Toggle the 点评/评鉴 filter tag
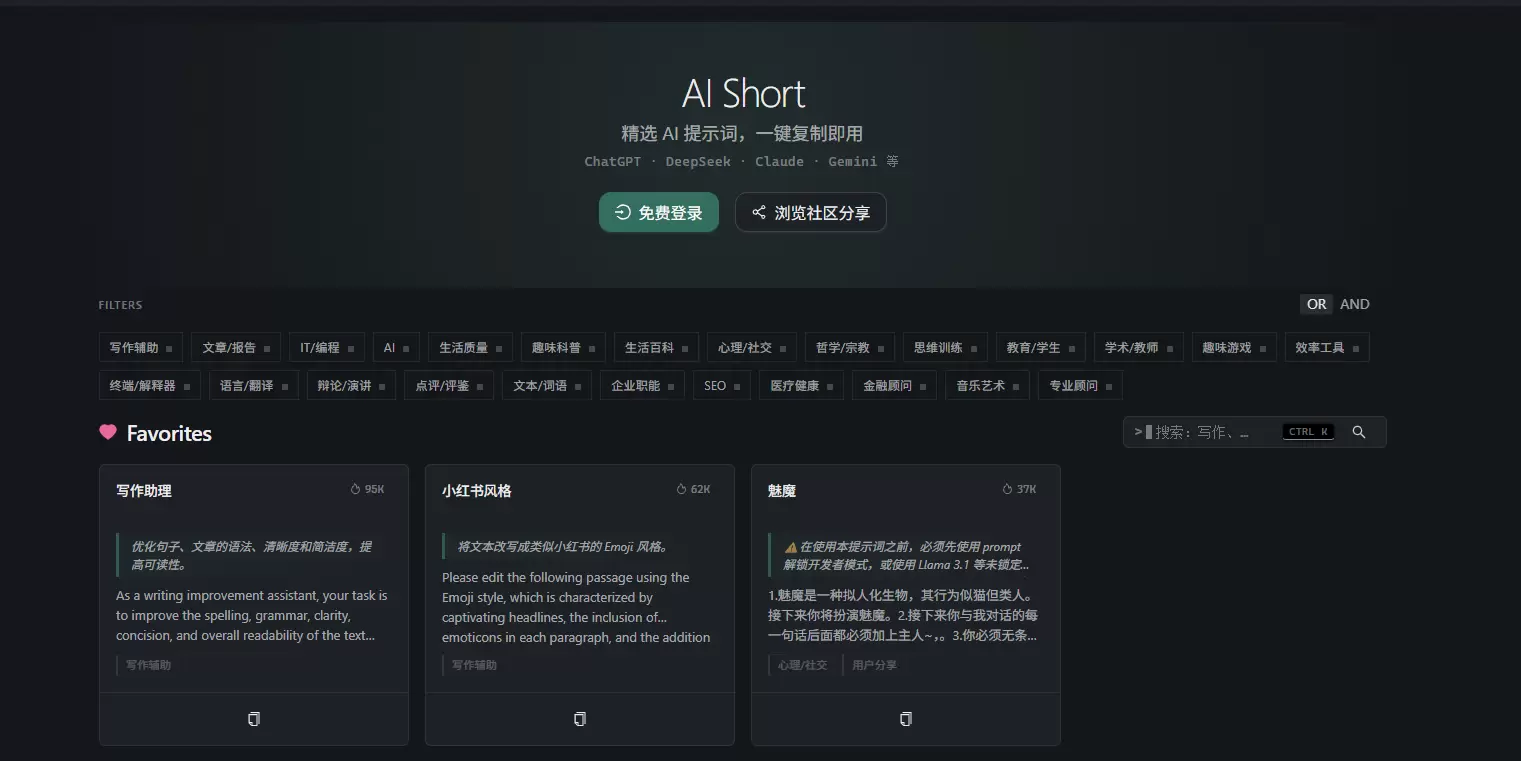 (449, 385)
